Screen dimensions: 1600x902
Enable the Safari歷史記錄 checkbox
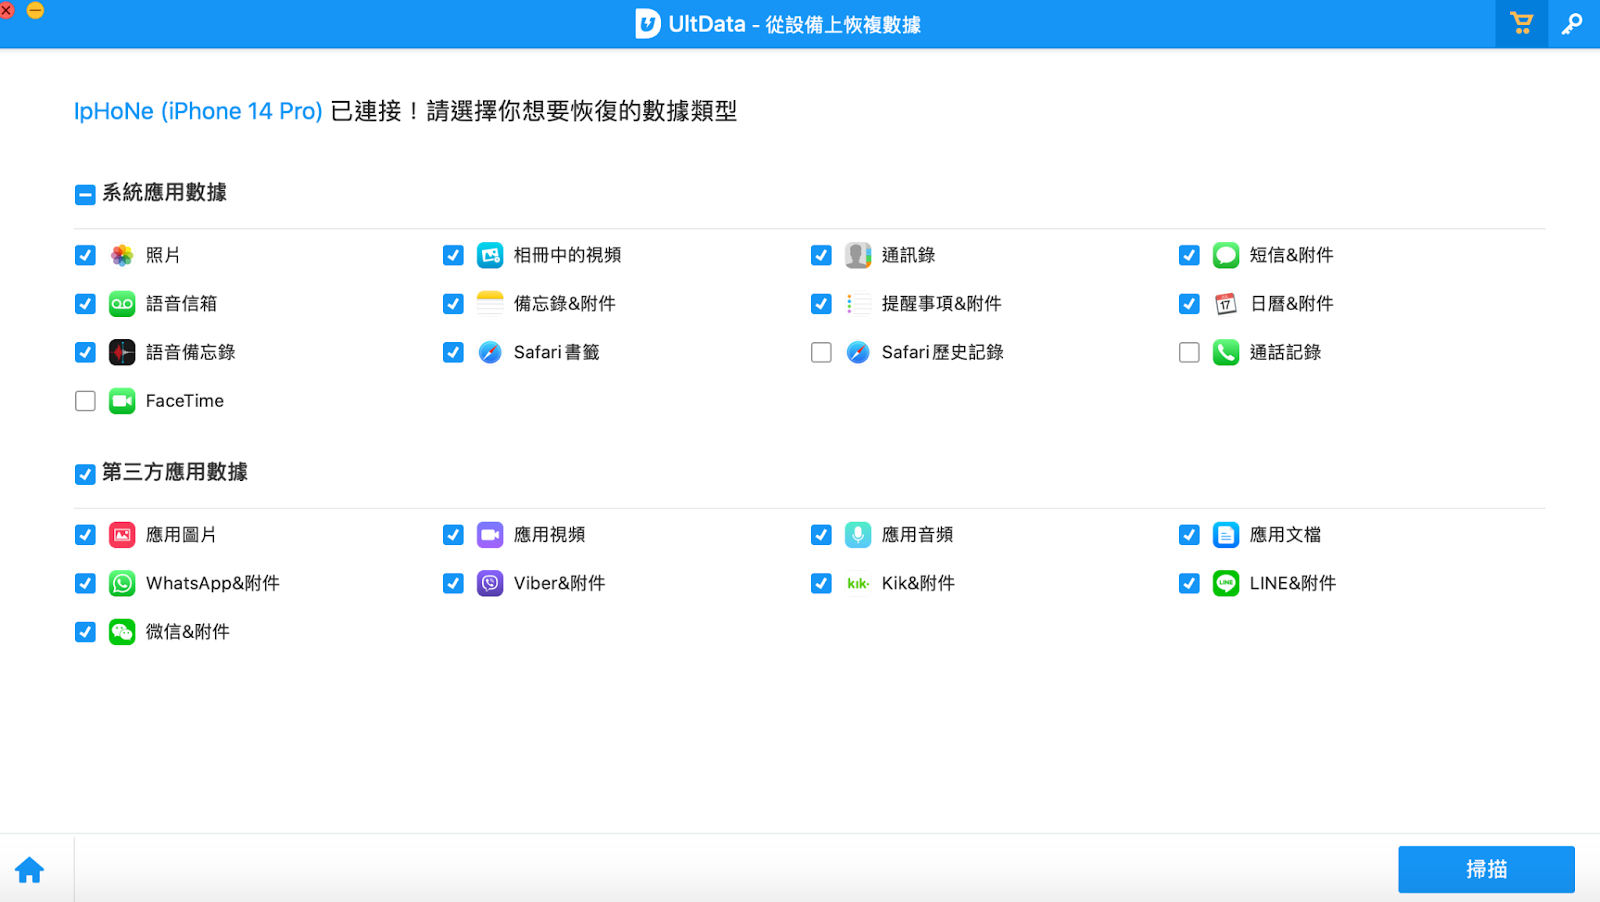(x=821, y=352)
